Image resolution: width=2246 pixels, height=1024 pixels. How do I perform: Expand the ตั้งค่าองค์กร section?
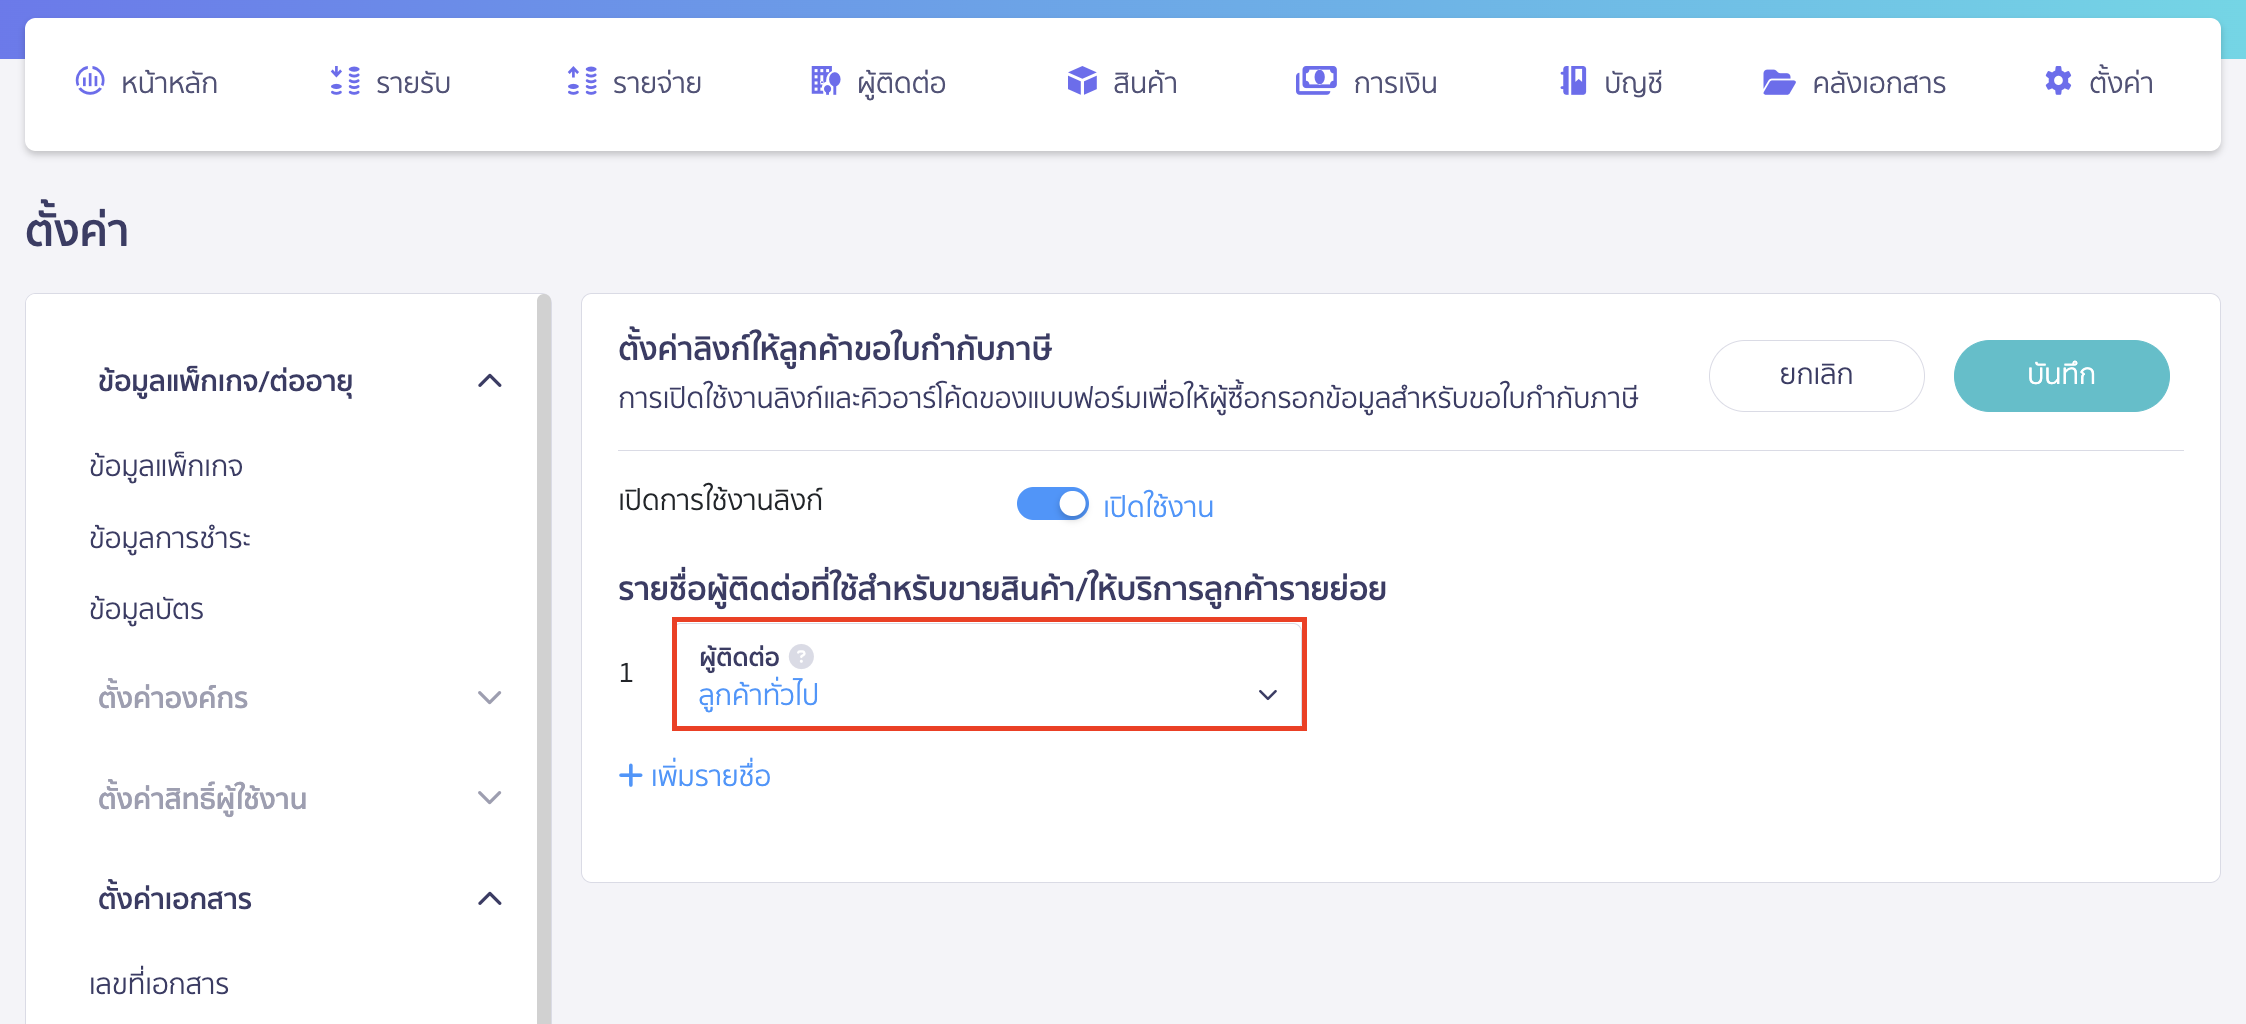[489, 697]
